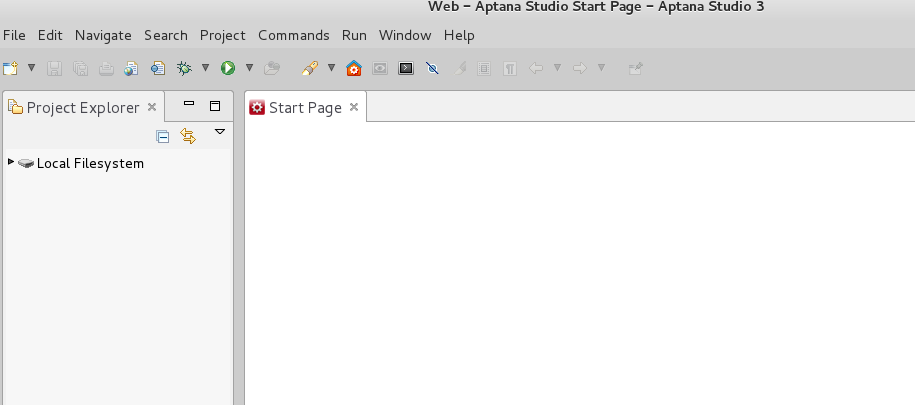915x405 pixels.
Task: Toggle Link with Editor in Project Explorer
Action: point(188,136)
